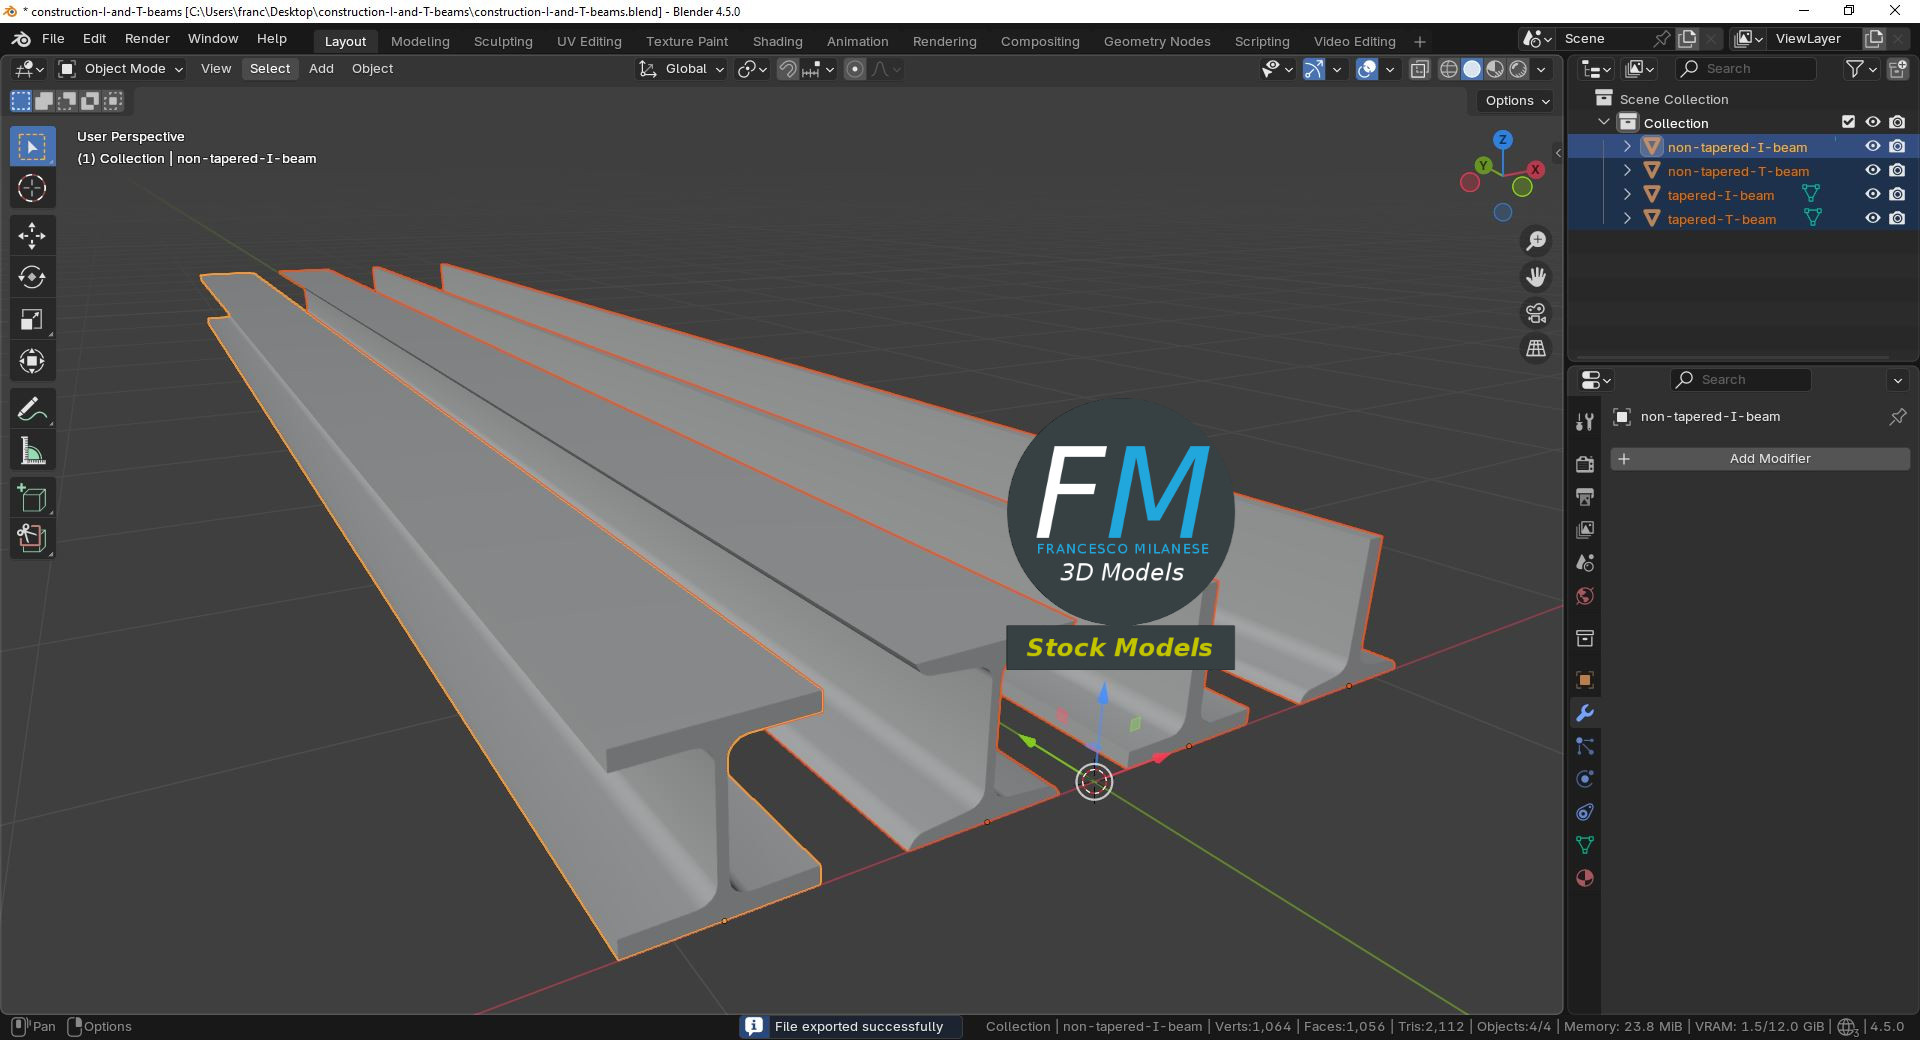
Task: Hide non-tapered-I-beam in viewport
Action: coord(1873,147)
